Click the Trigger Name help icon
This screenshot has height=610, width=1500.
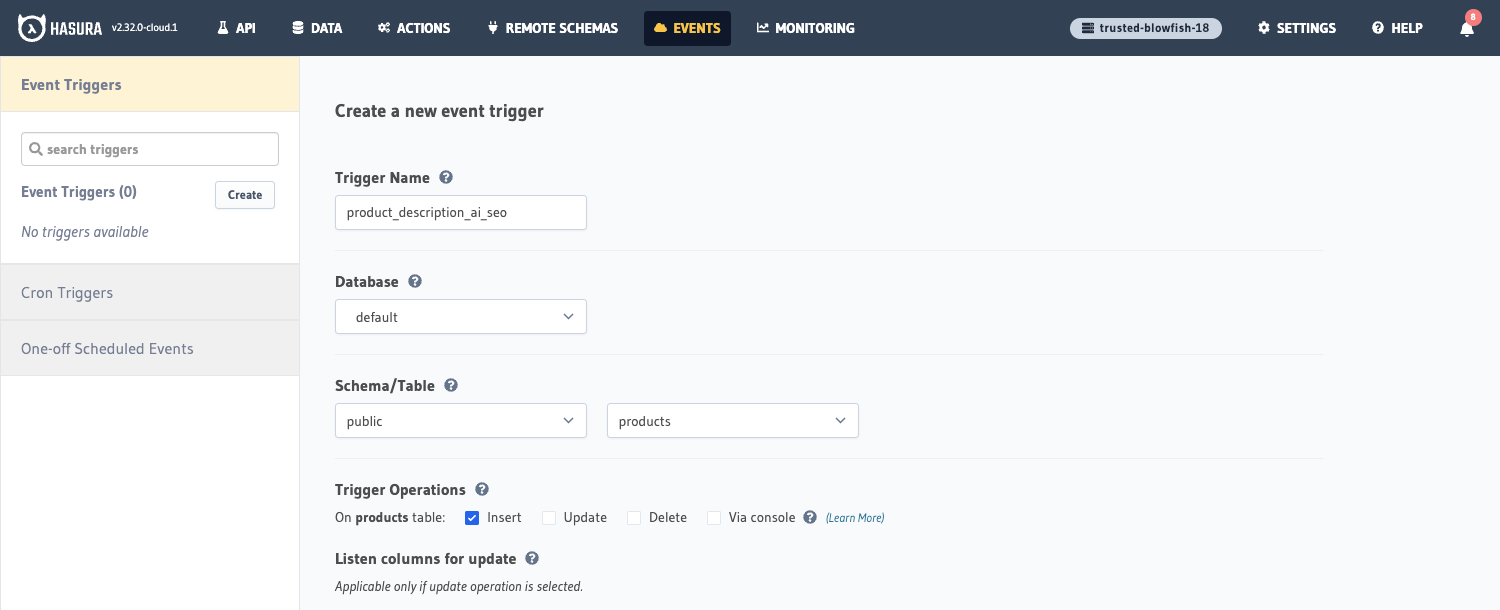click(446, 176)
